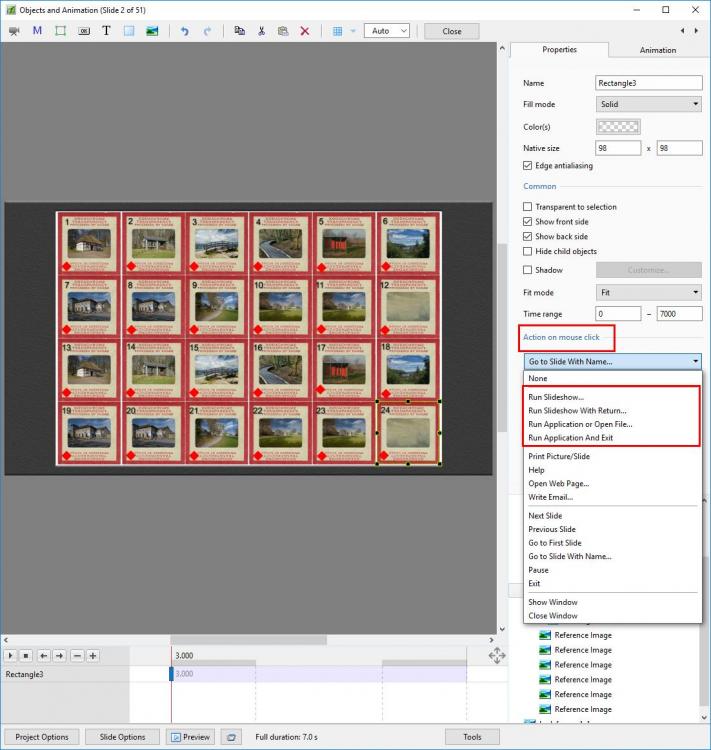Click the Slide Options button
Screen dimensions: 711x750
[x=122, y=737]
